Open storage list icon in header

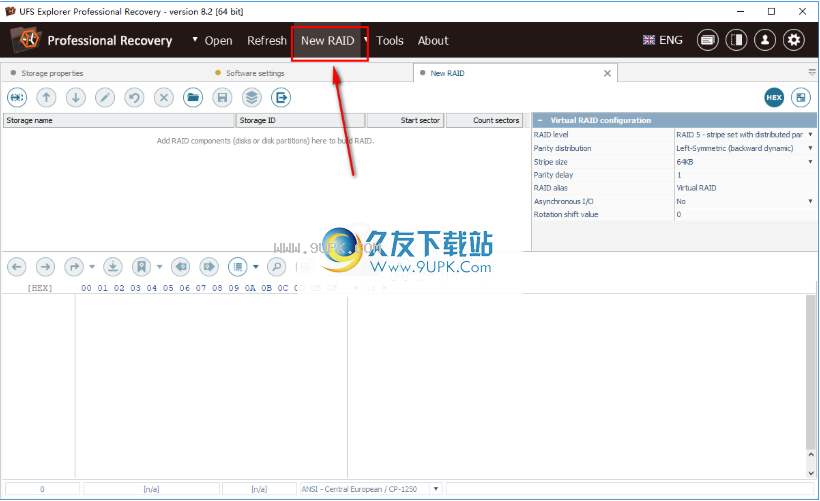[707, 40]
